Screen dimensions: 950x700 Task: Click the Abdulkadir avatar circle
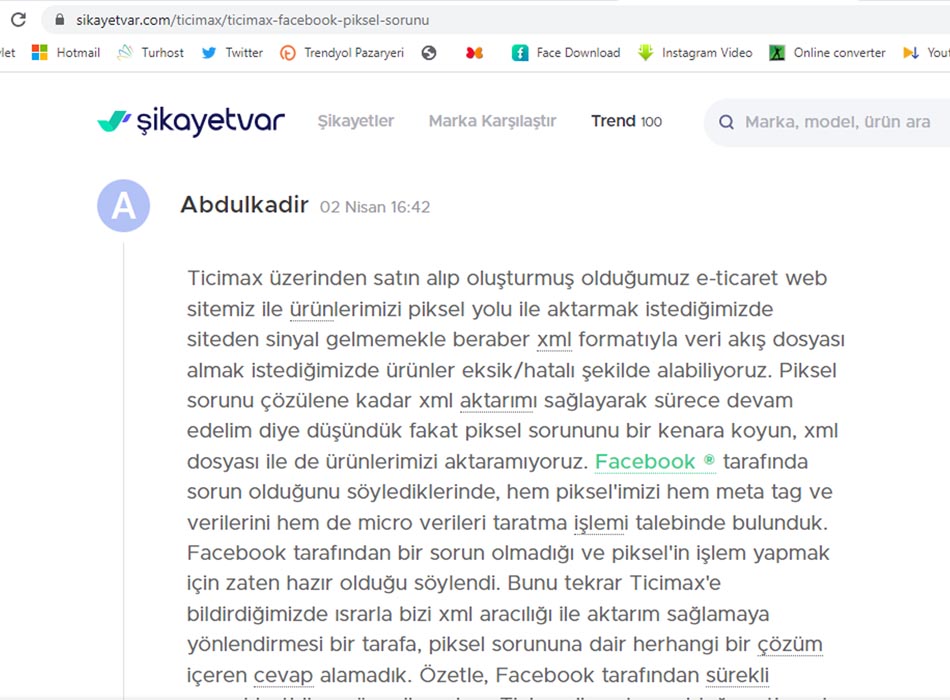coord(123,206)
